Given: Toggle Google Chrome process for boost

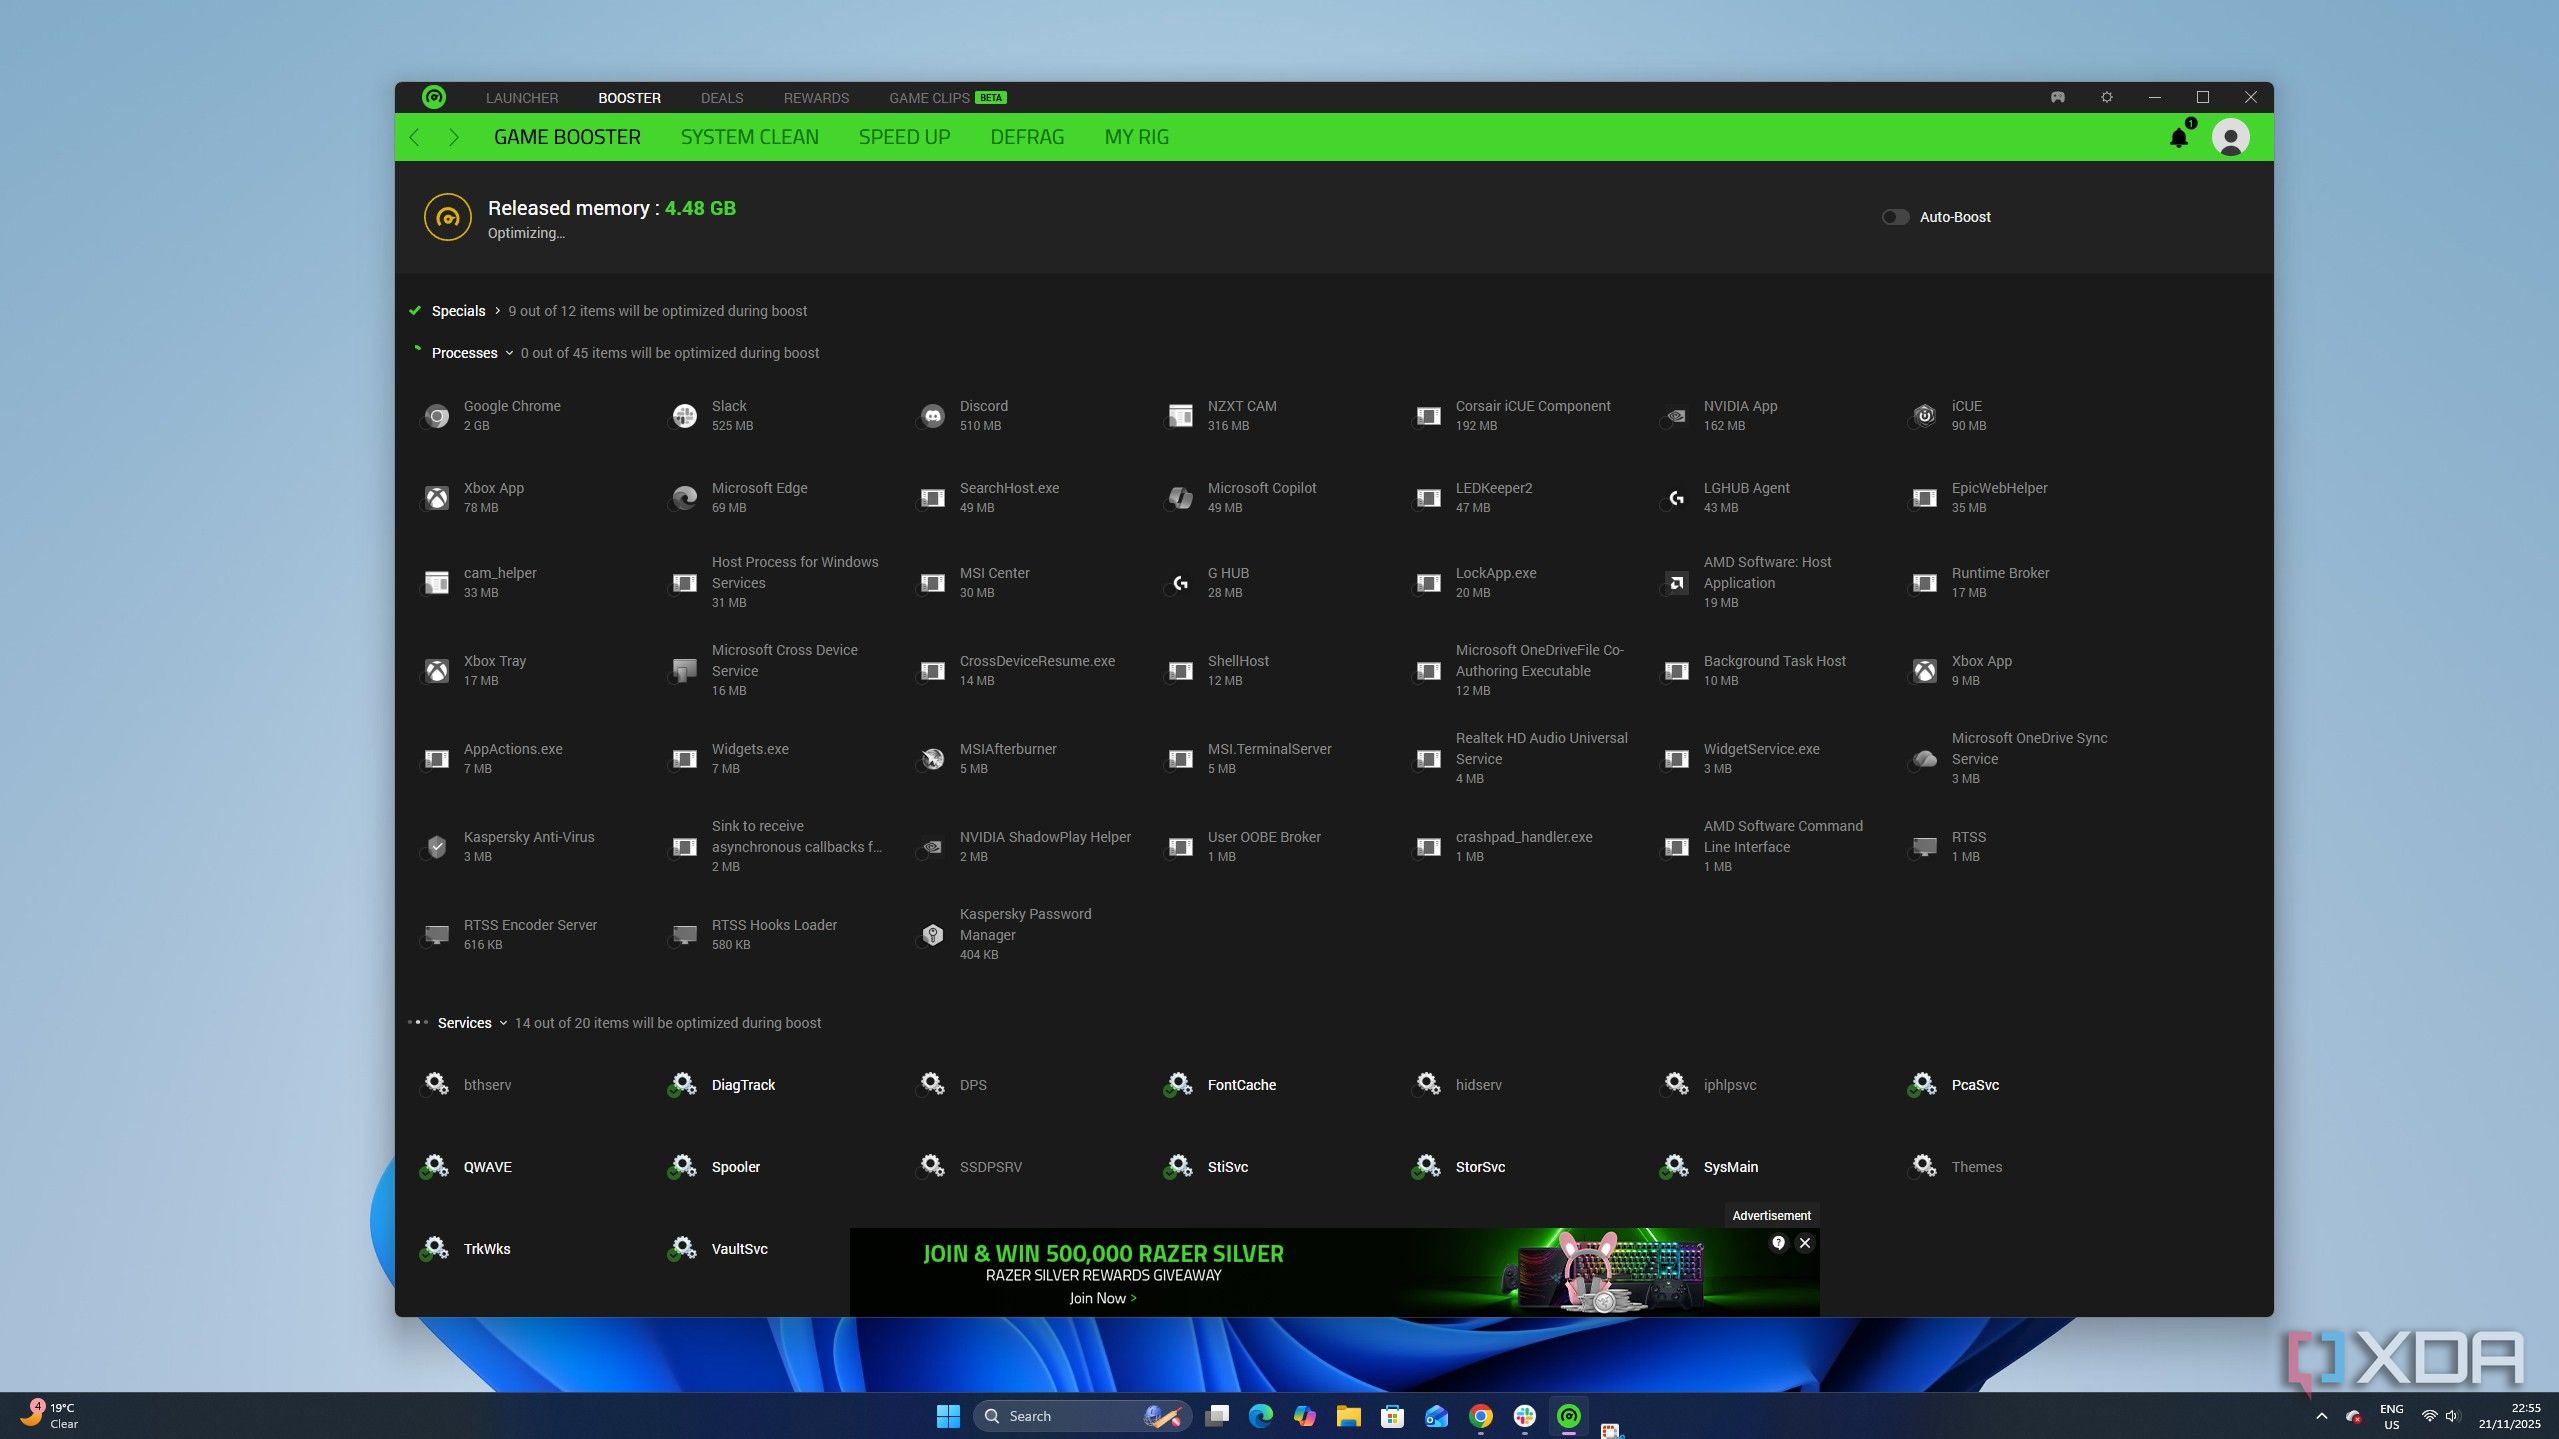Looking at the screenshot, I should point(436,415).
